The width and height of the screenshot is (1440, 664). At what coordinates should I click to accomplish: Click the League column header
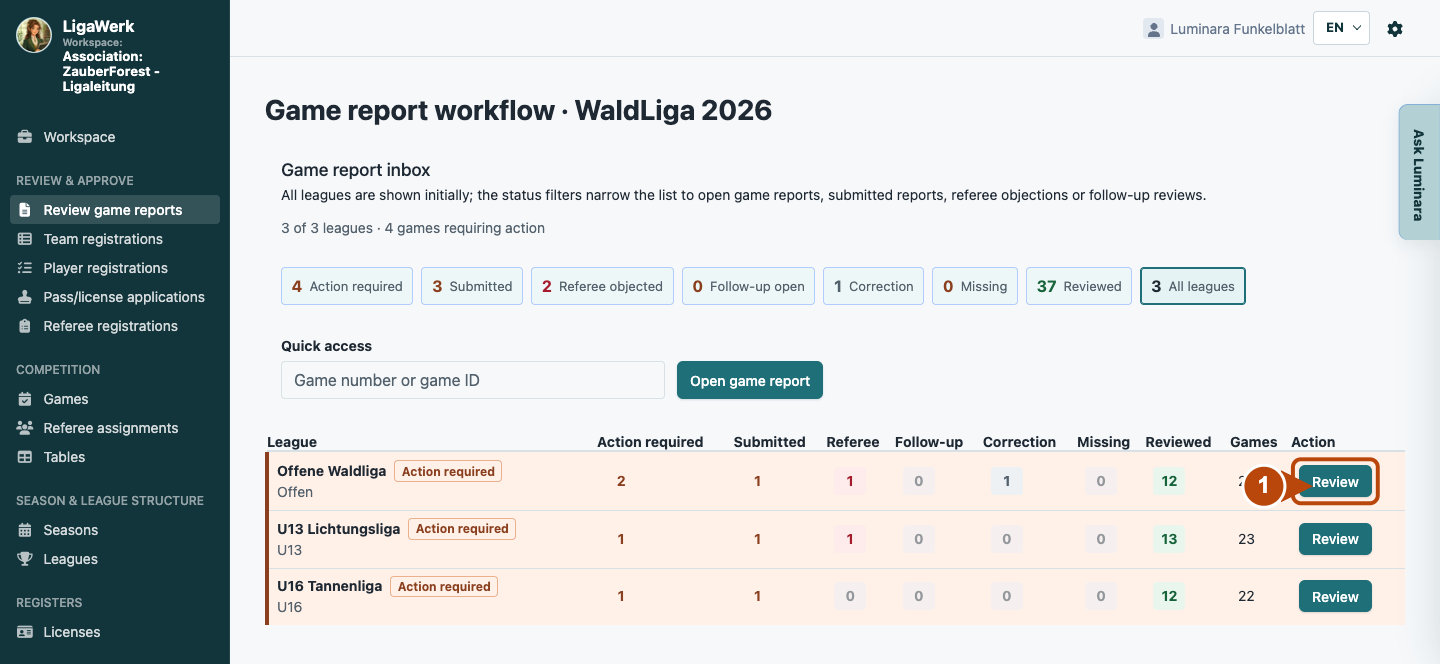(x=292, y=442)
